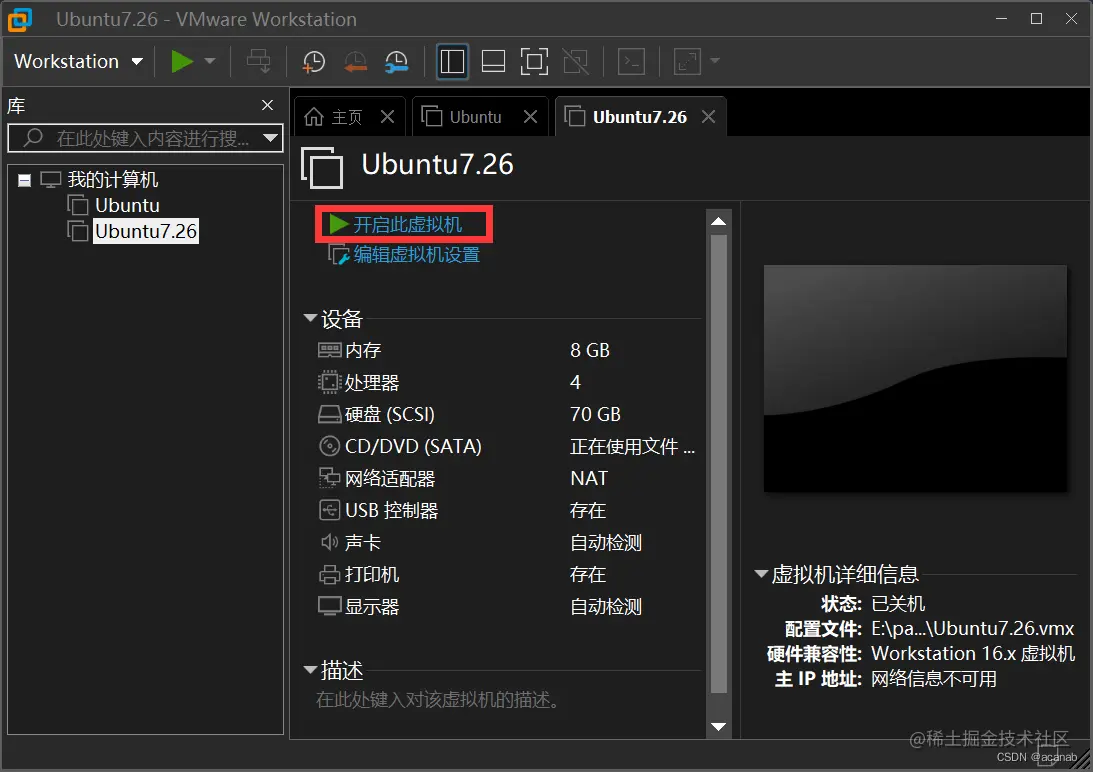Click the 8 GB memory value

pos(590,350)
